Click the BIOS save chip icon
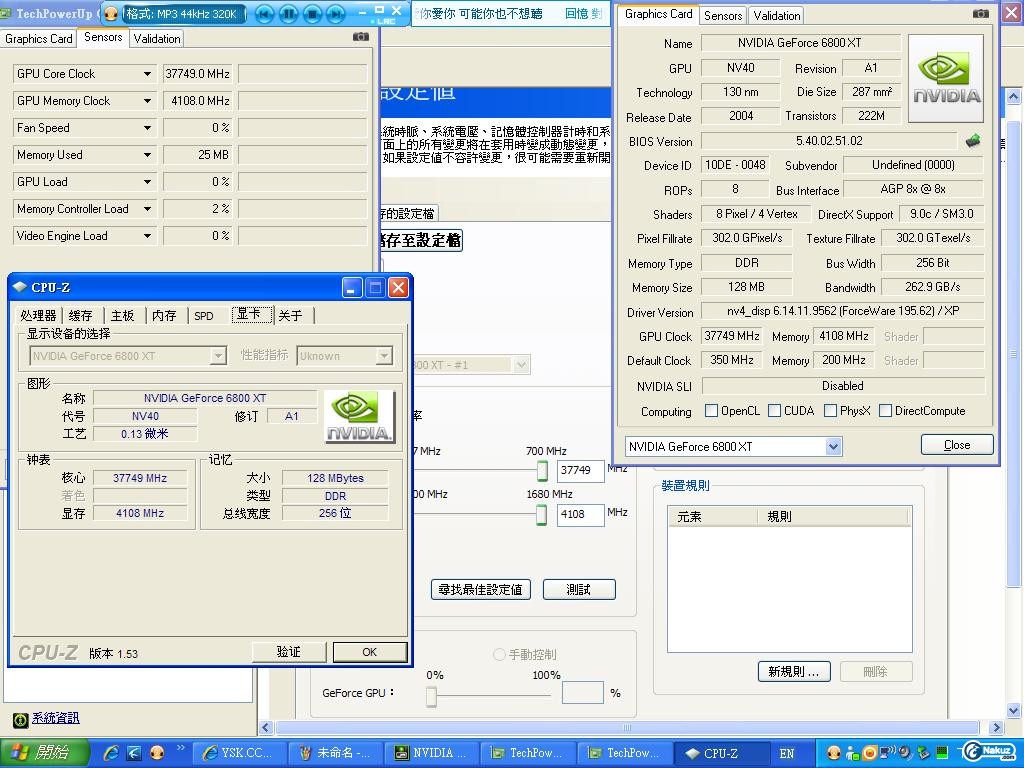 click(x=972, y=141)
